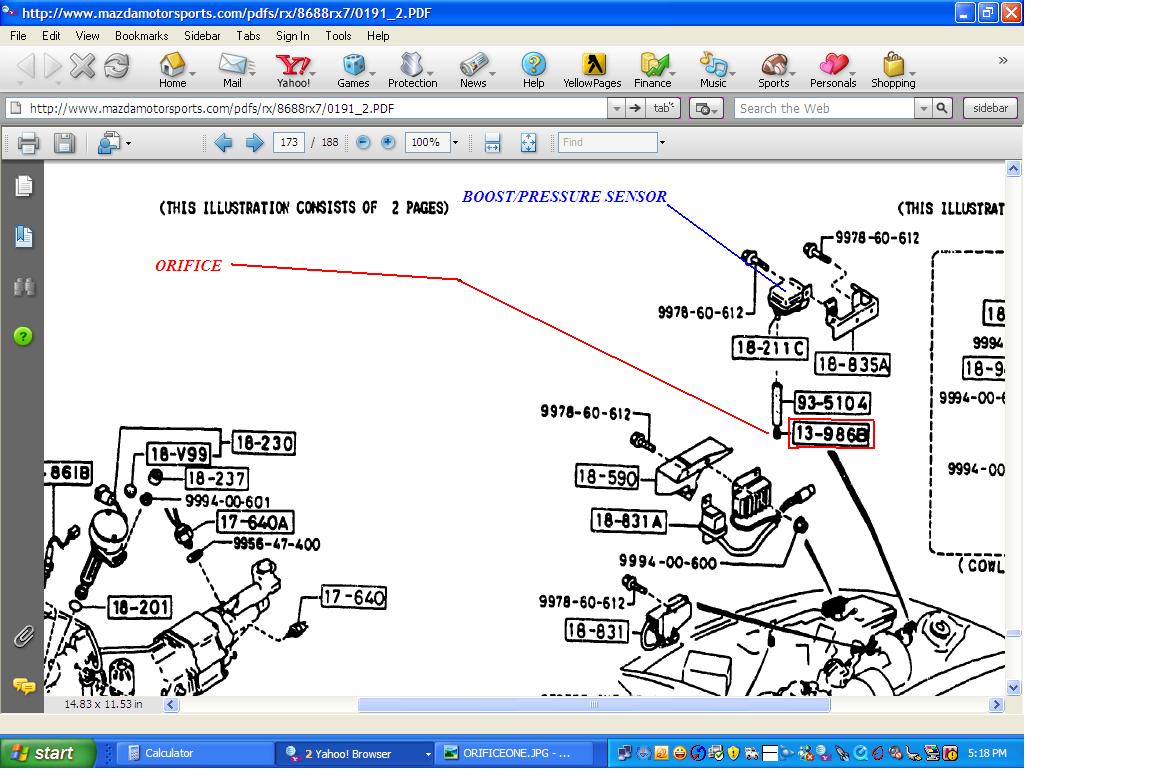The width and height of the screenshot is (1168, 778).
Task: Save a copy using the floppy disk icon
Action: [x=64, y=142]
